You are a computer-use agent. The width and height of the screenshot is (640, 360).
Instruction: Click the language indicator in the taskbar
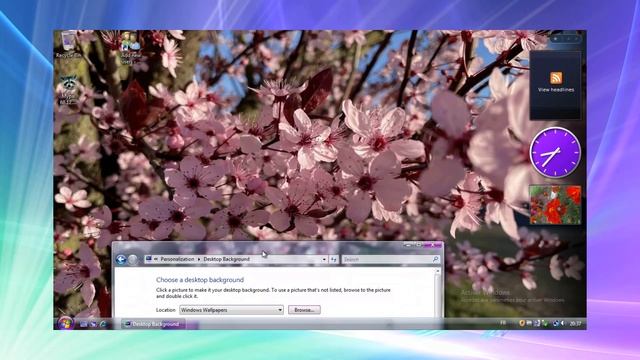click(x=503, y=323)
